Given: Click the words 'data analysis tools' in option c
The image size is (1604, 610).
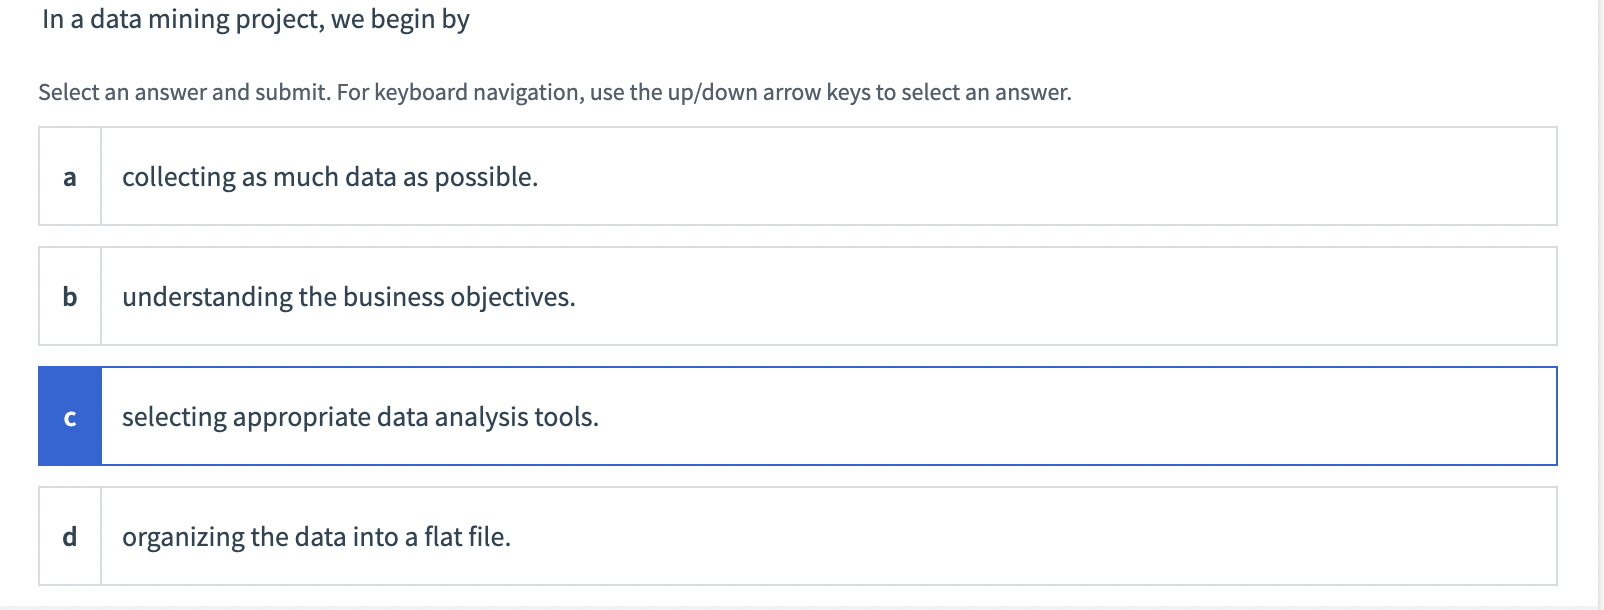Looking at the screenshot, I should tap(487, 417).
